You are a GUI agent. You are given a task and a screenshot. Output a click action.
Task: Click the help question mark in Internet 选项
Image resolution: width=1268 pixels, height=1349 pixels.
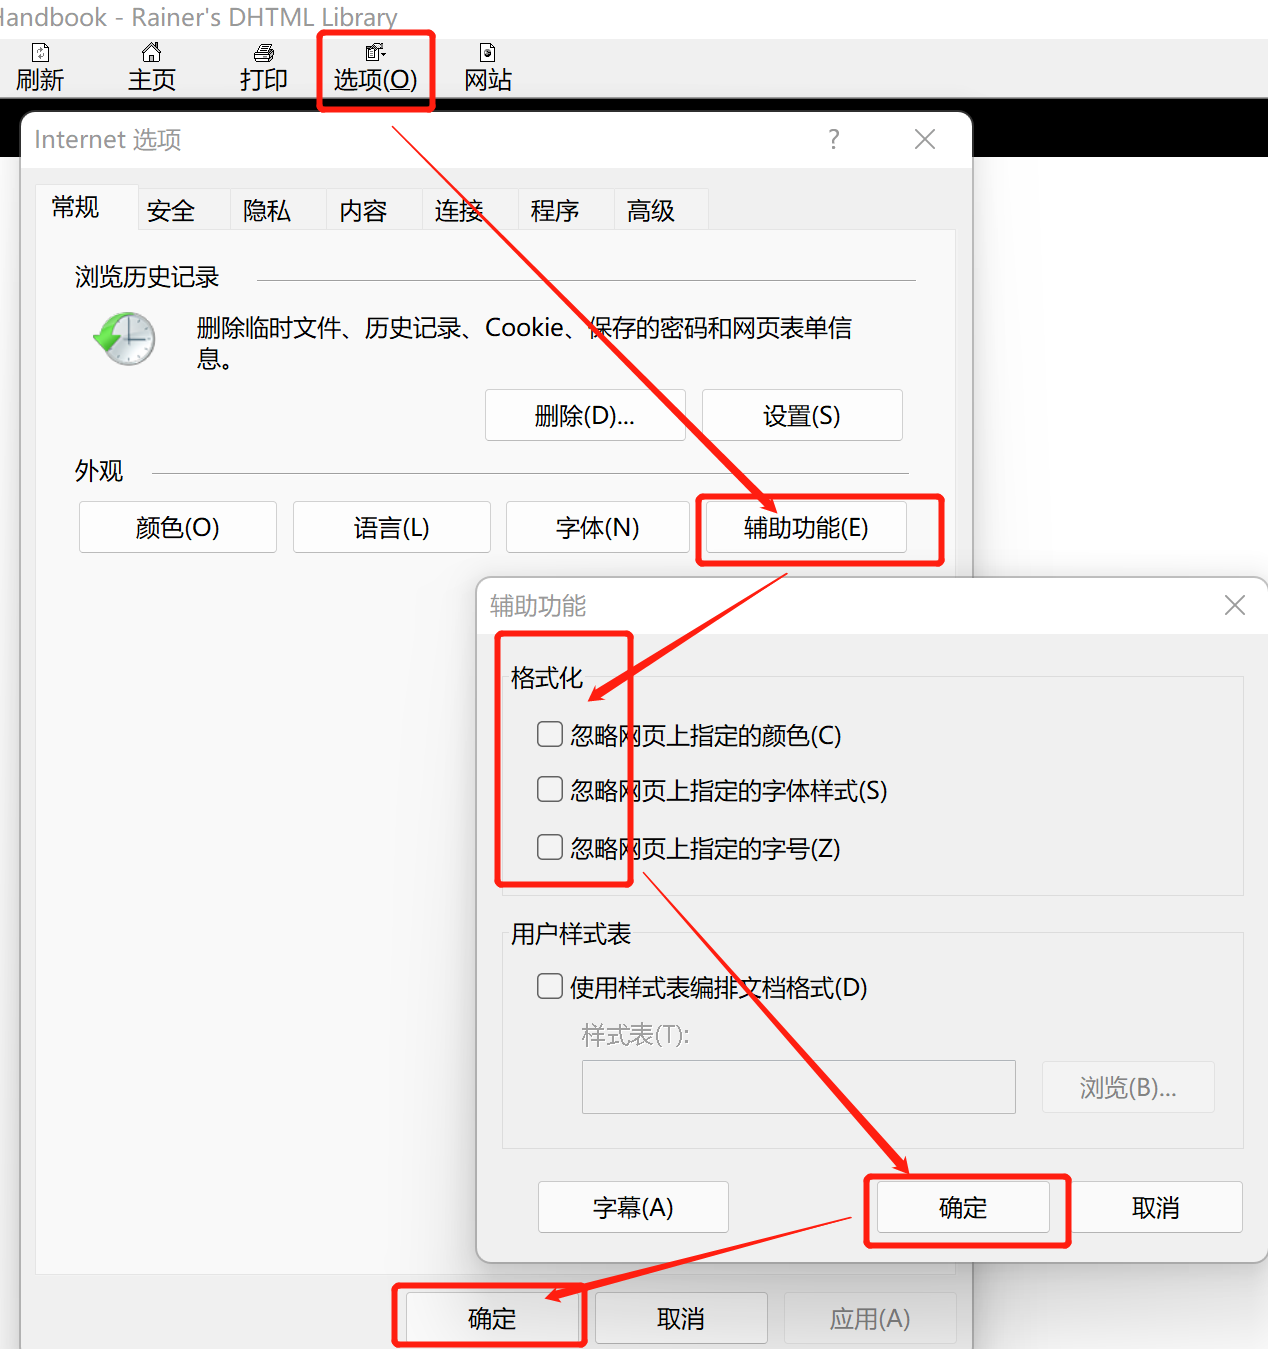[834, 139]
